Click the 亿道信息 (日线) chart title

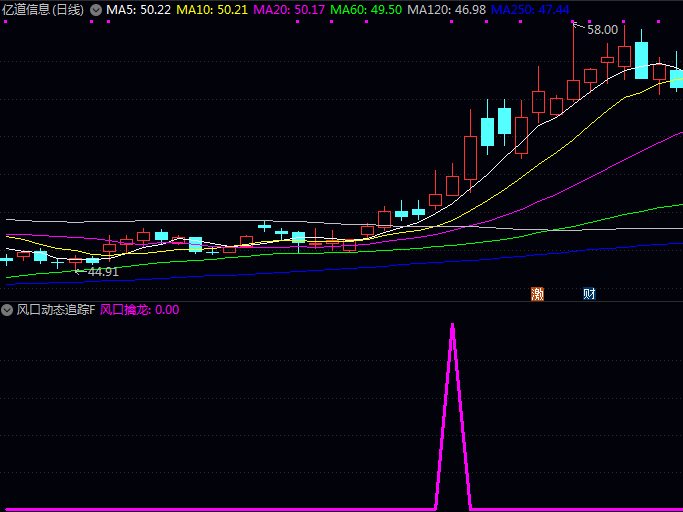click(43, 10)
